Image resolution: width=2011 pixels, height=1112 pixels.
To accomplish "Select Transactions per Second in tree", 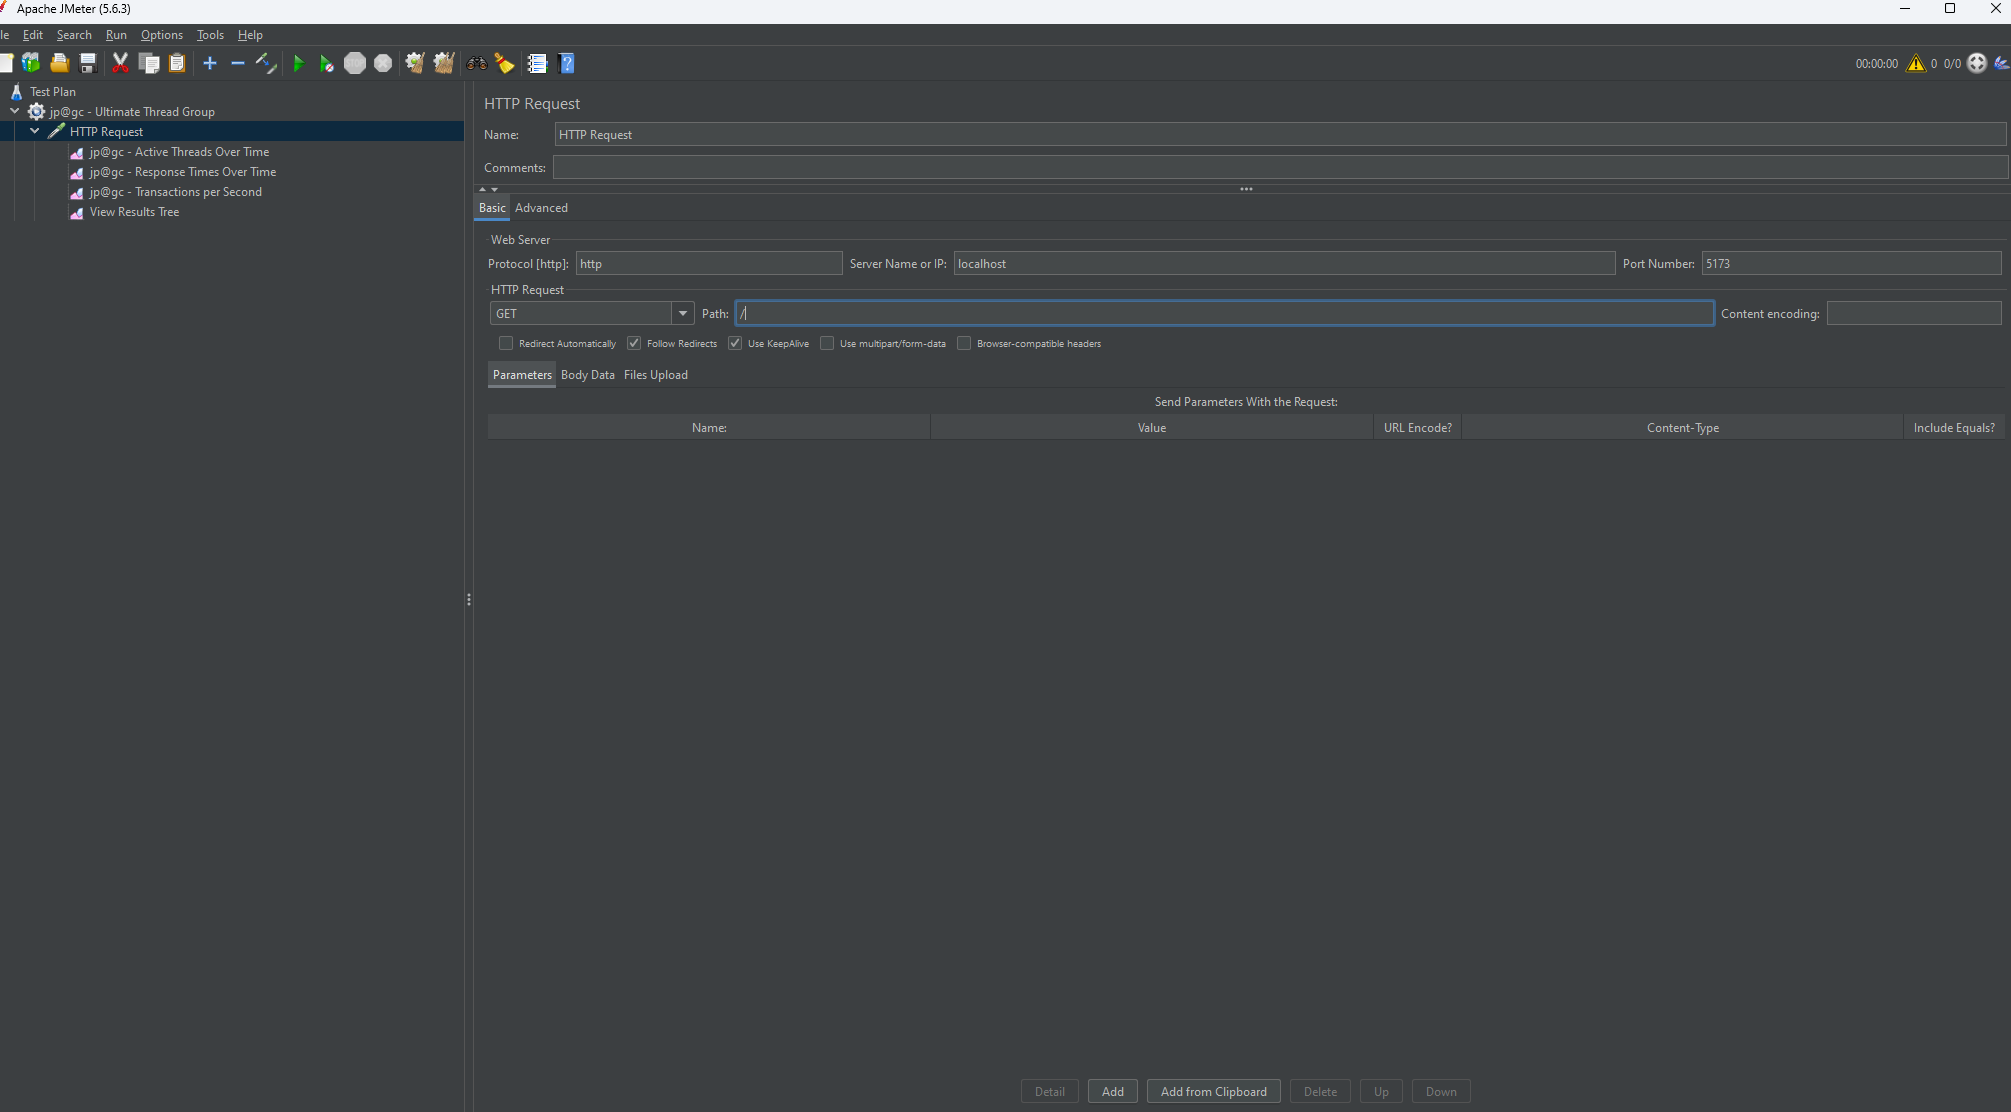I will 175,191.
